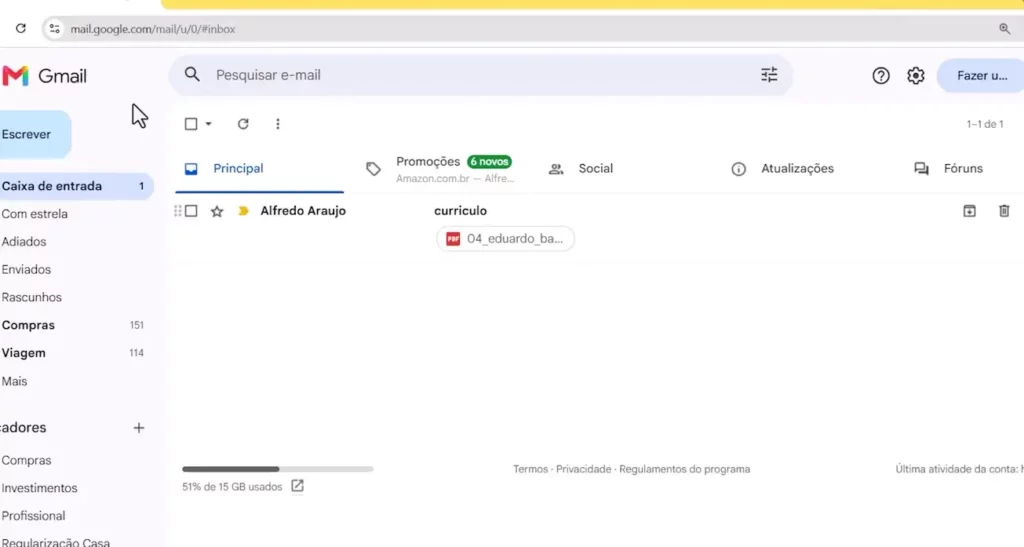Switch to the Fóruns tab

[x=963, y=168]
